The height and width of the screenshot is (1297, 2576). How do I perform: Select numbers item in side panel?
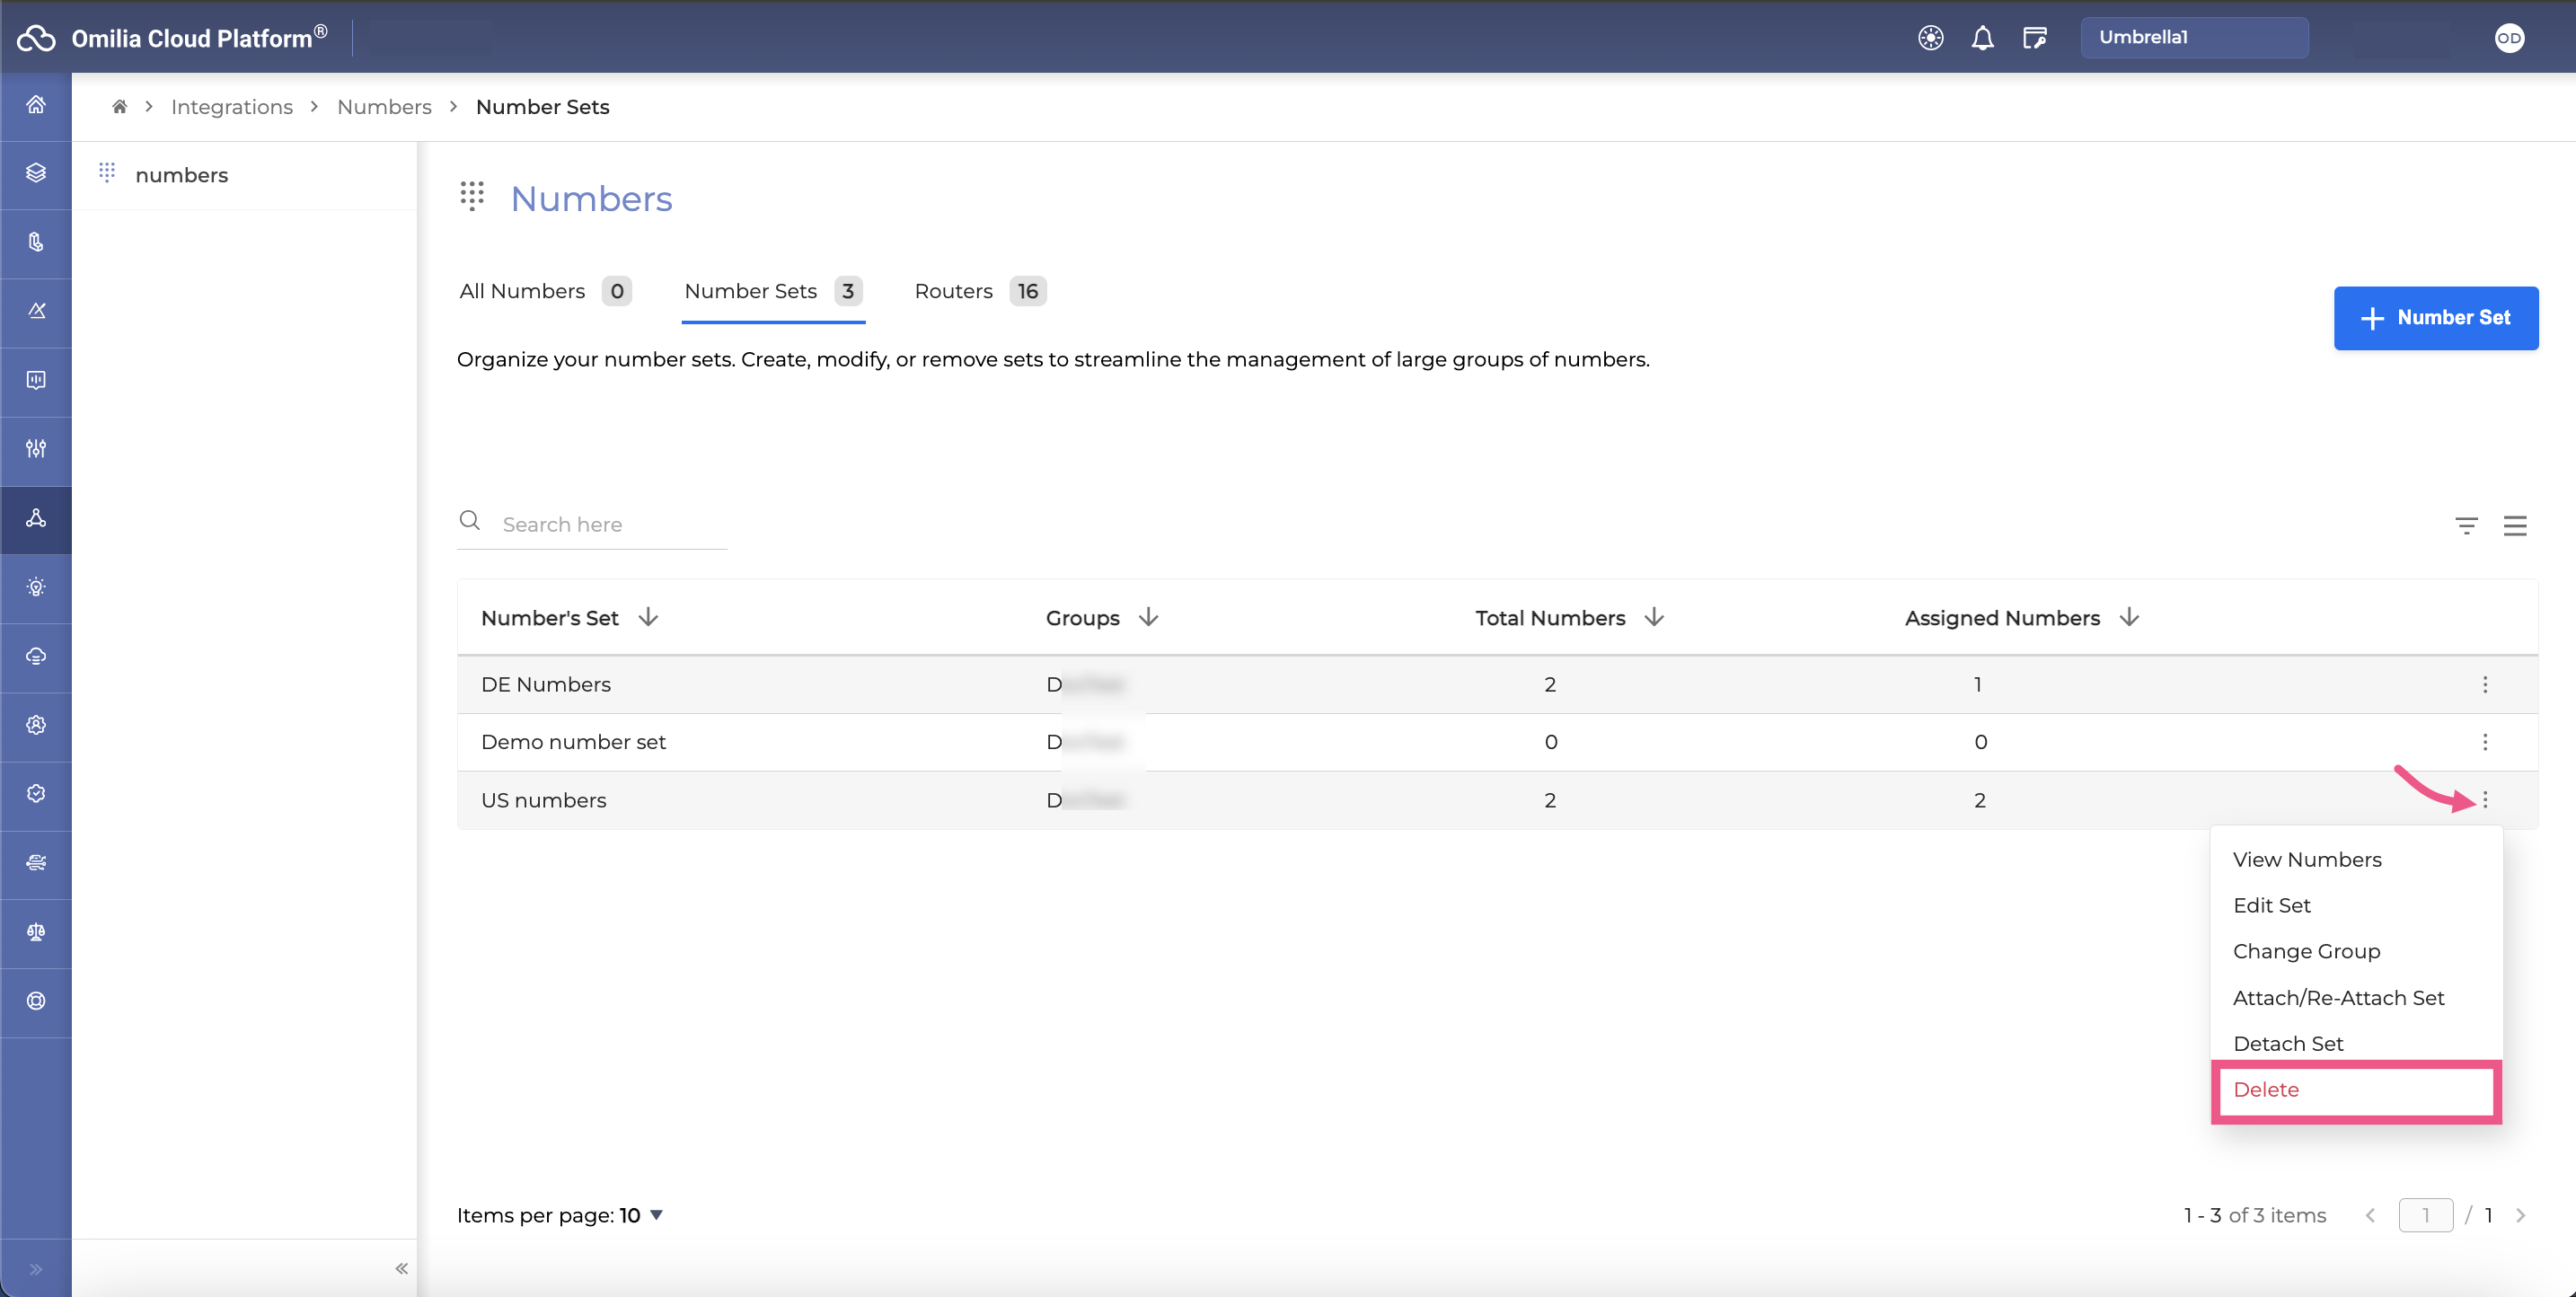click(245, 175)
